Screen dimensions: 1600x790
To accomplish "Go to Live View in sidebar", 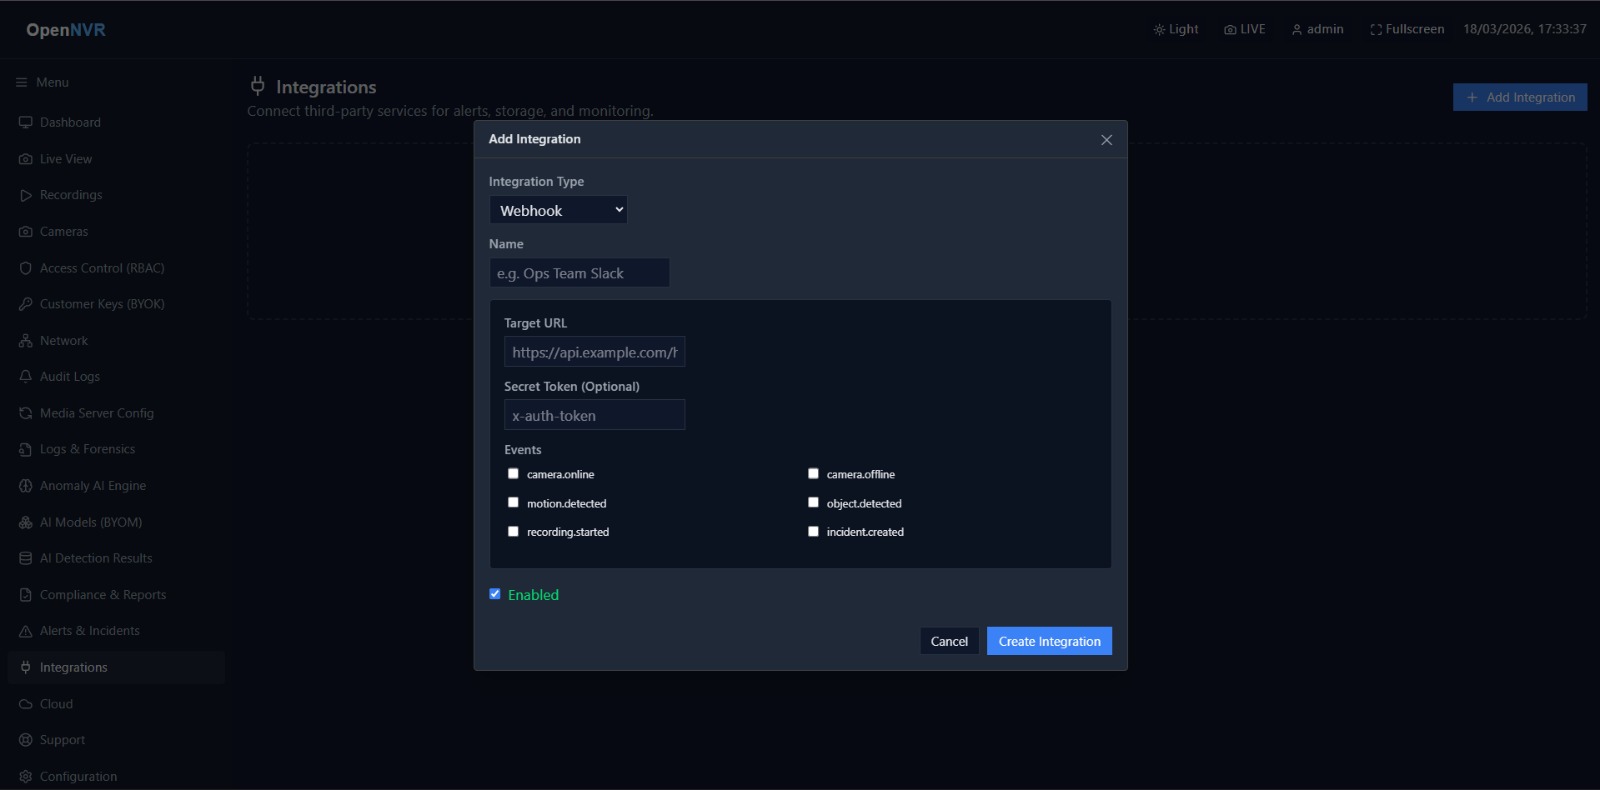I will pyautogui.click(x=116, y=159).
